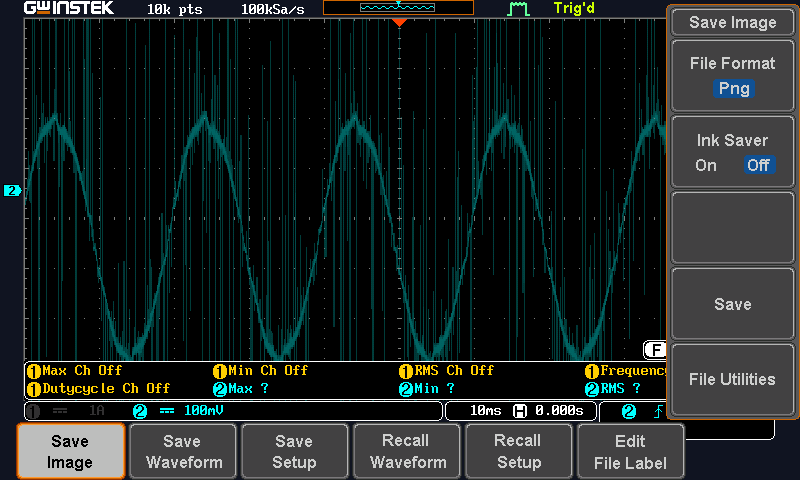This screenshot has height=480, width=800.
Task: Turn Ink Saver On
Action: [x=706, y=165]
